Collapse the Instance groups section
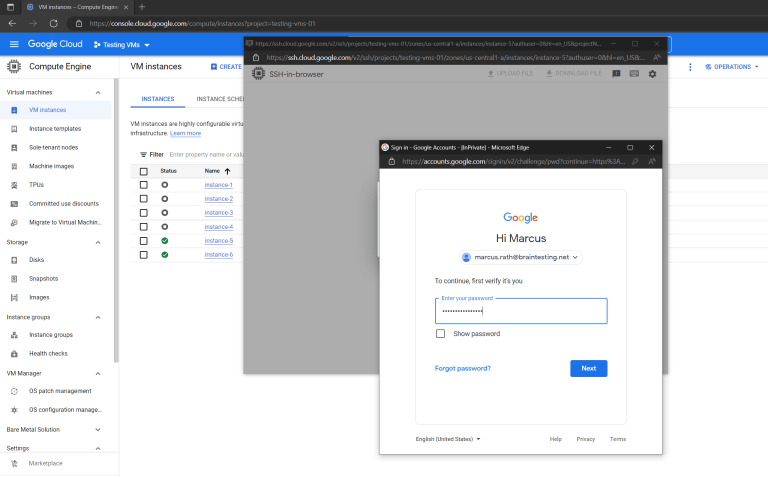This screenshot has height=477, width=768. point(98,317)
